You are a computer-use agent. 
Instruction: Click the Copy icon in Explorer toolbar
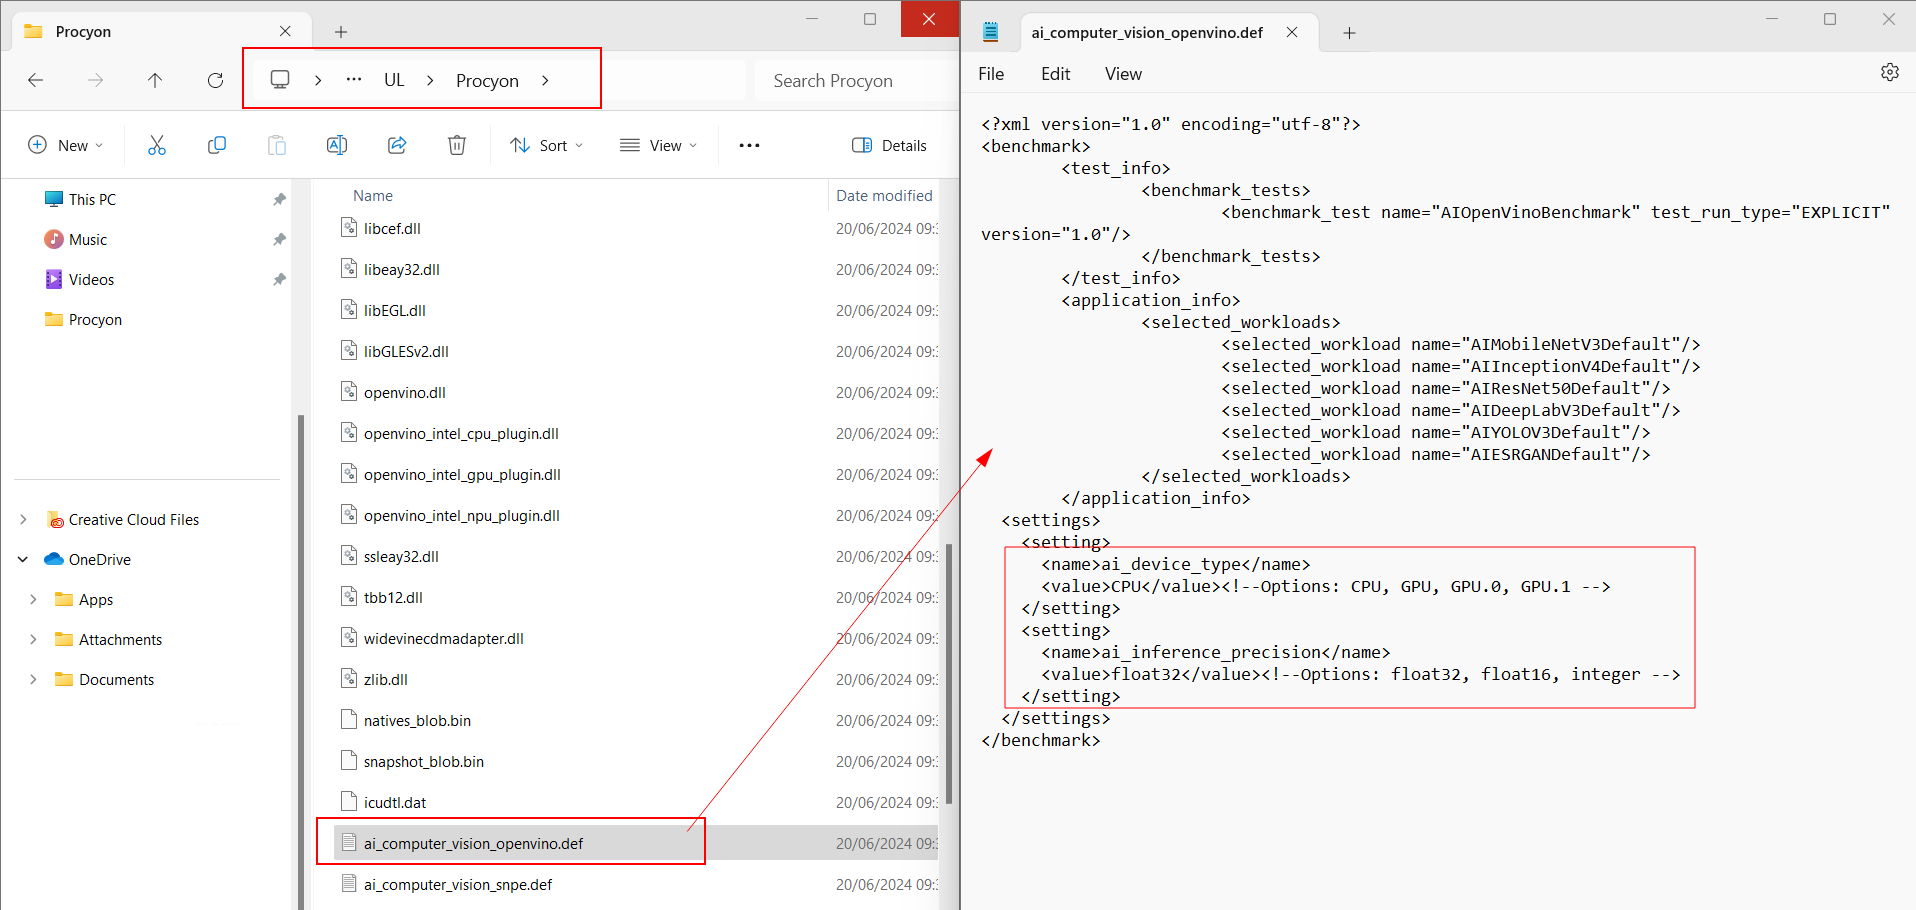(x=217, y=145)
